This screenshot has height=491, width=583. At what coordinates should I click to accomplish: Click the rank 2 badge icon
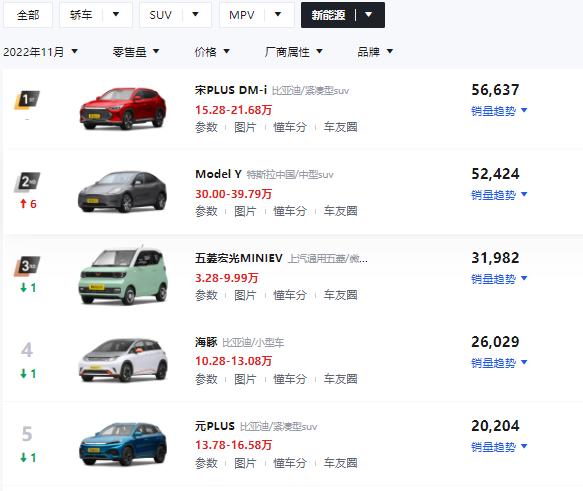click(x=27, y=182)
